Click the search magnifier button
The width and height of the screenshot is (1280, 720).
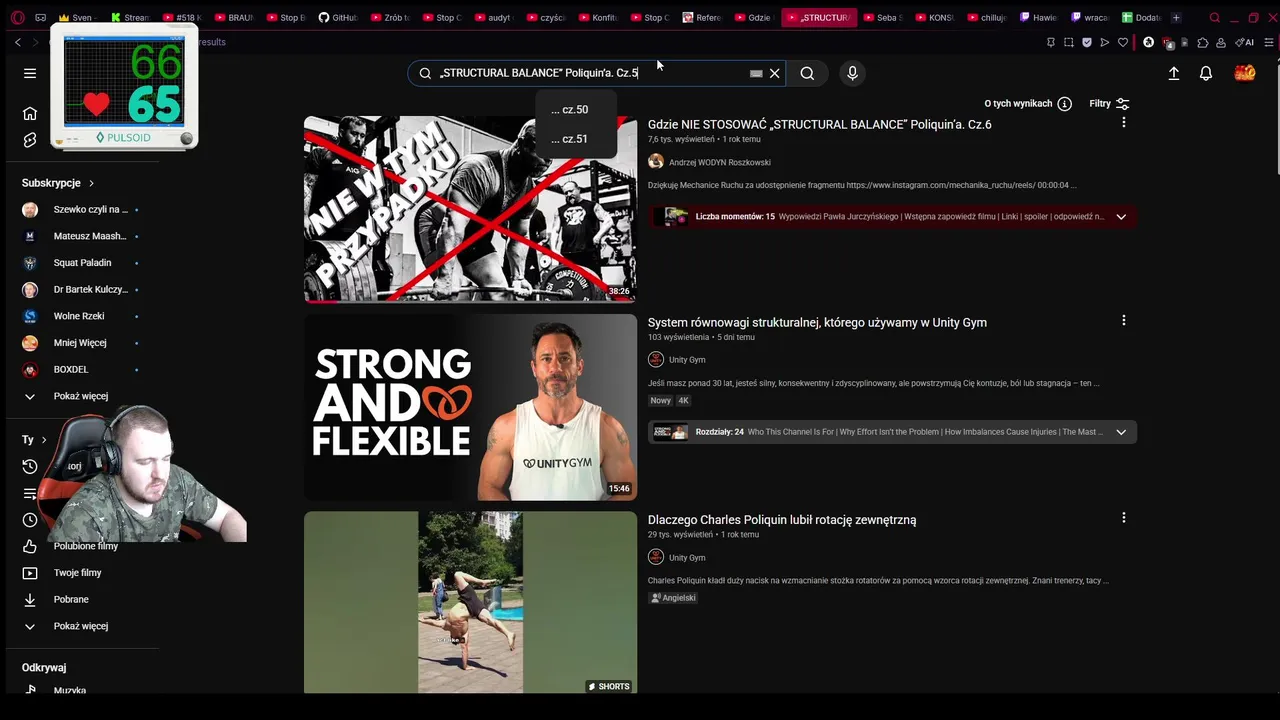pyautogui.click(x=807, y=73)
